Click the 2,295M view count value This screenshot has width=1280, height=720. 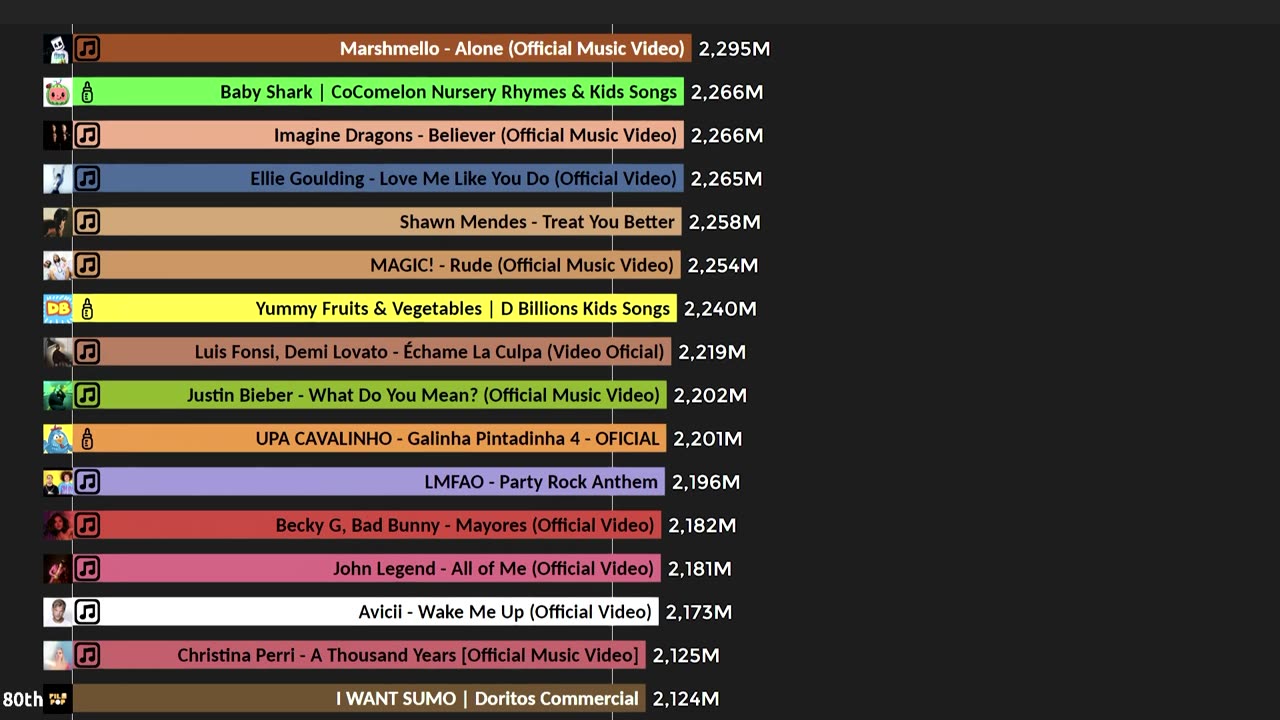[x=734, y=49]
